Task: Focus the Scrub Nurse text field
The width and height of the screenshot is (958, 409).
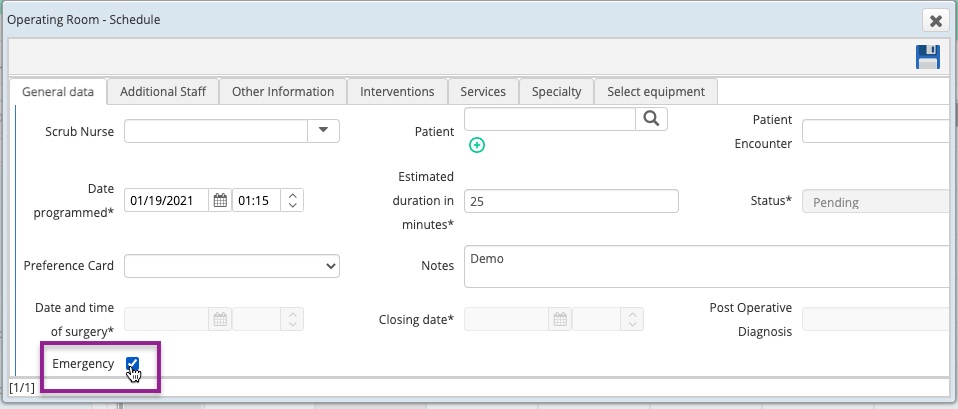Action: pyautogui.click(x=216, y=131)
